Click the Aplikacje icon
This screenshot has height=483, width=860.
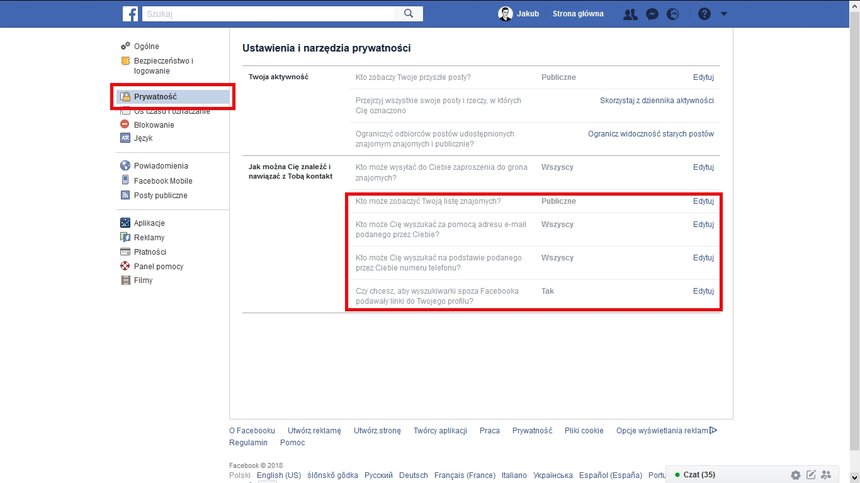(125, 223)
